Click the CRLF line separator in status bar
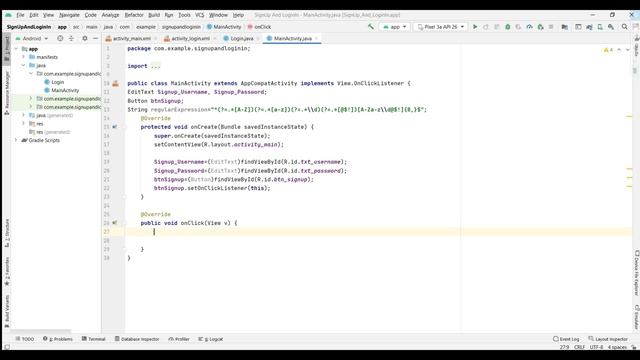The image size is (640, 360). click(x=579, y=347)
